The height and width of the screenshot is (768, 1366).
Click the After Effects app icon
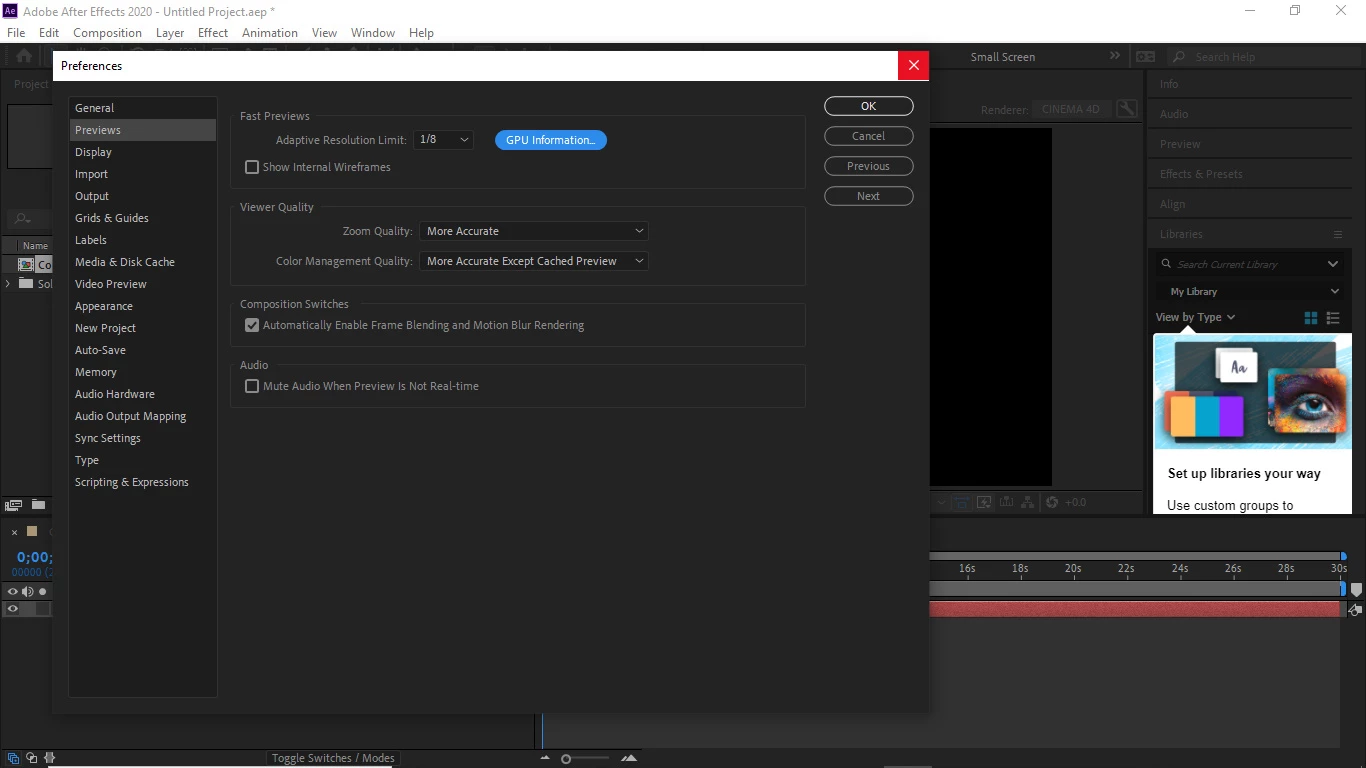(11, 11)
